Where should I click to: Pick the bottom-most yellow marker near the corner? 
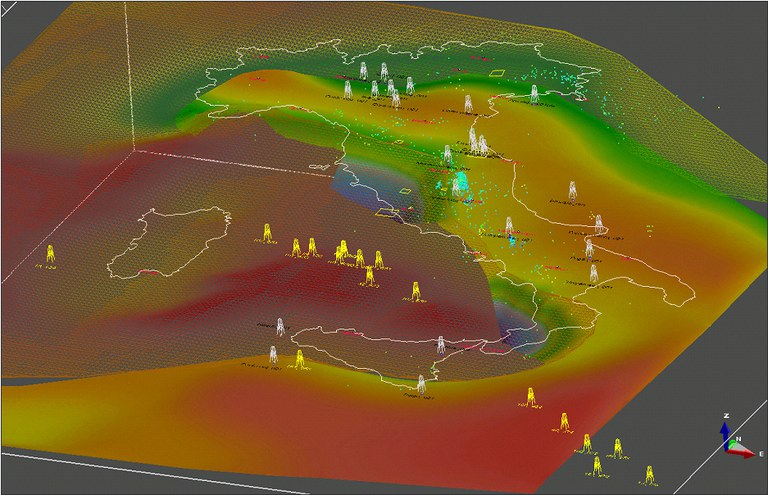click(647, 474)
